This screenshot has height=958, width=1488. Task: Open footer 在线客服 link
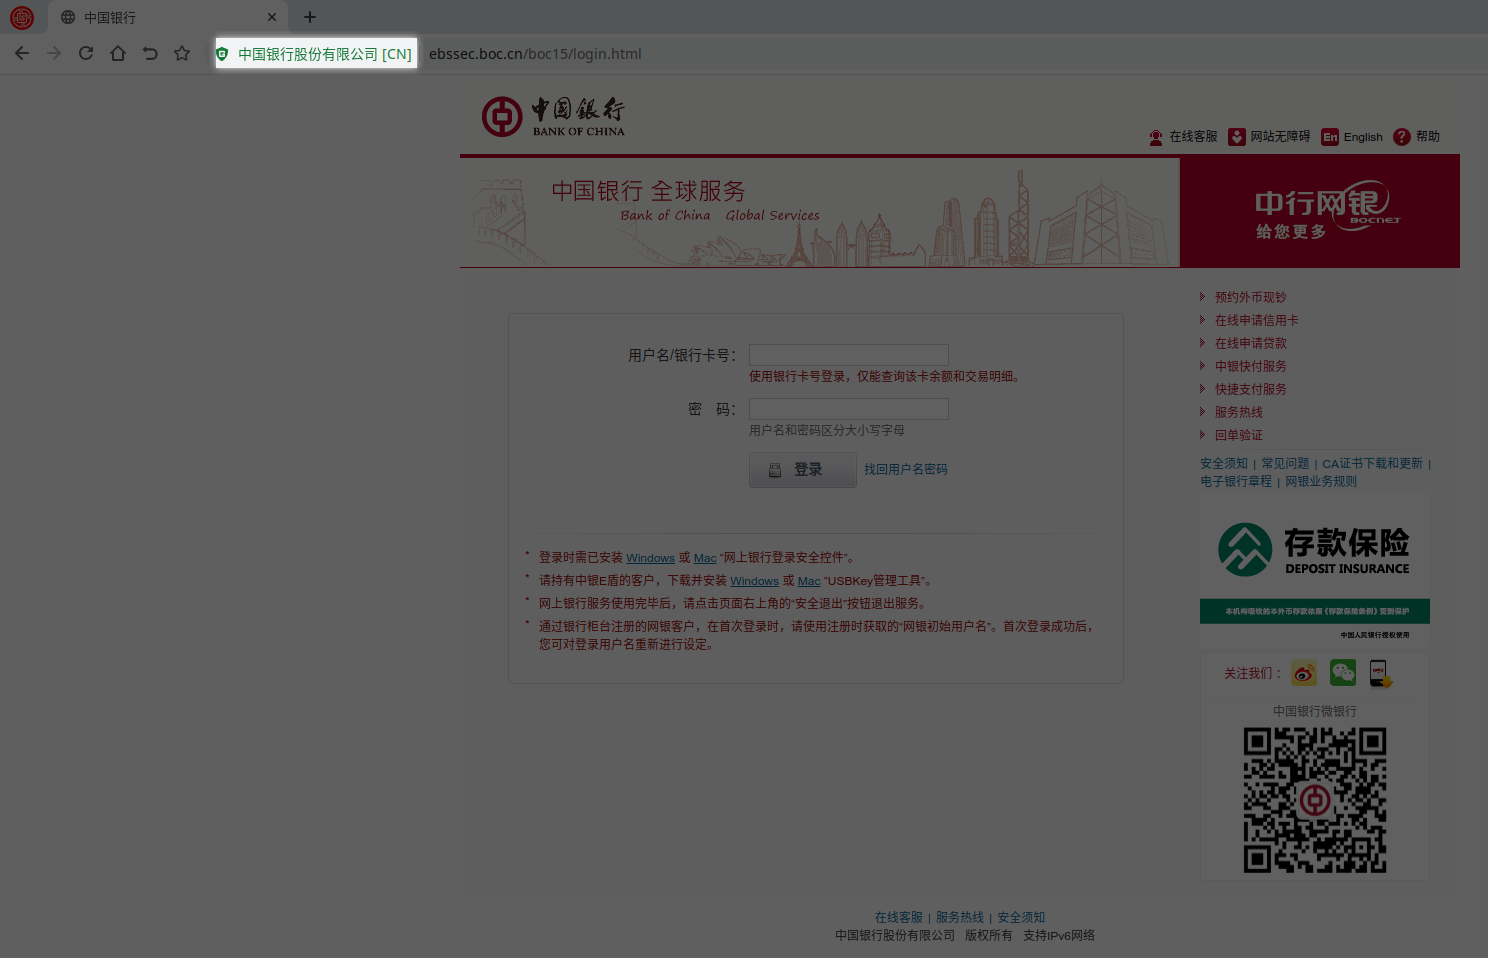(899, 917)
